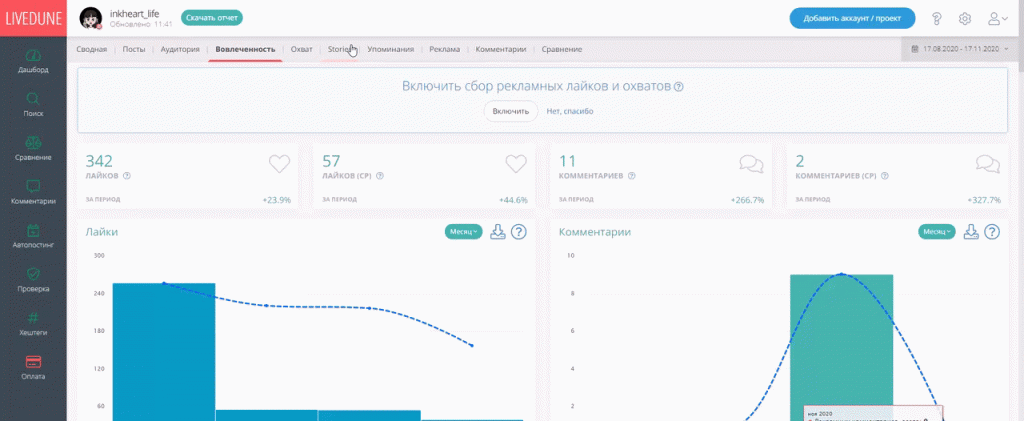Decline with Нет, спасибо link
The width and height of the screenshot is (1024, 421).
[x=570, y=111]
